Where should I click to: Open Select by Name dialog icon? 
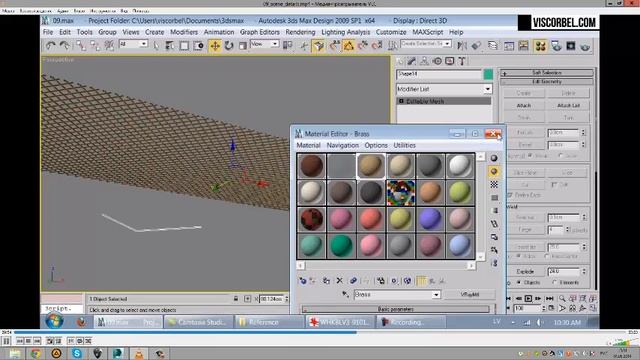pyautogui.click(x=170, y=45)
